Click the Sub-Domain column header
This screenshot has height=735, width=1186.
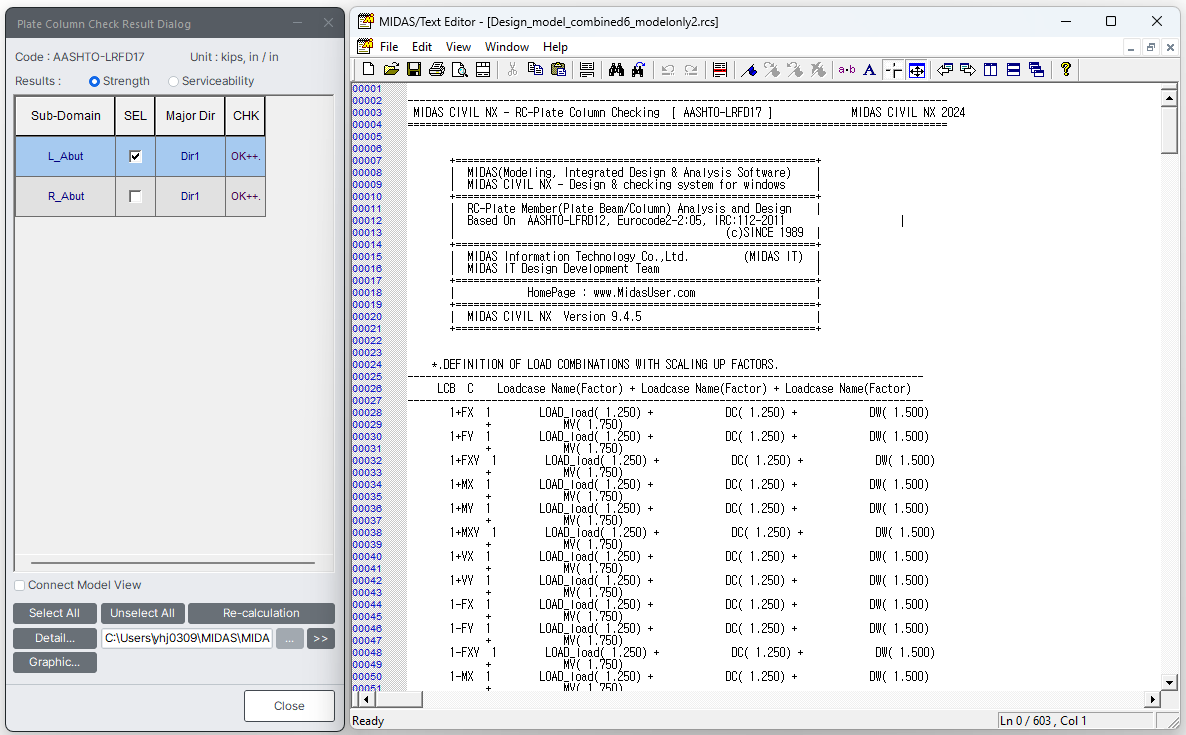66,116
